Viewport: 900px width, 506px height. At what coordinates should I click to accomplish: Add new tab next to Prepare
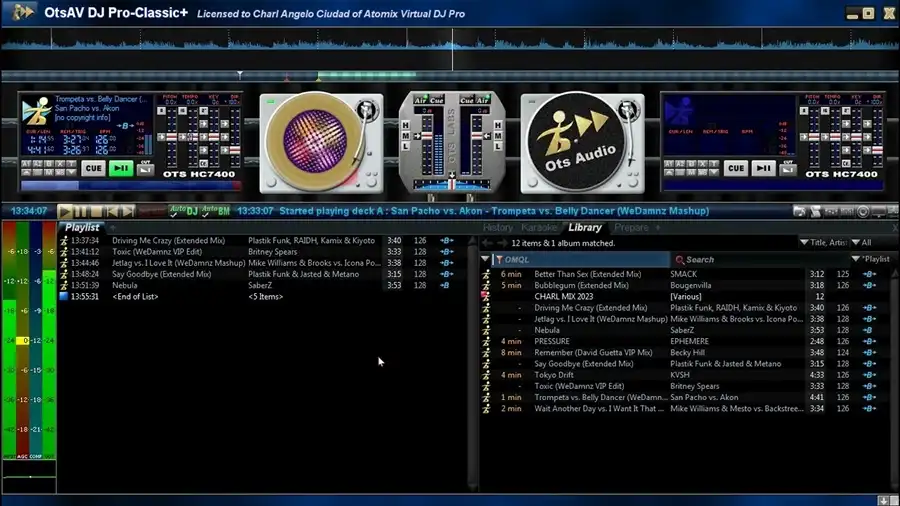(x=658, y=228)
